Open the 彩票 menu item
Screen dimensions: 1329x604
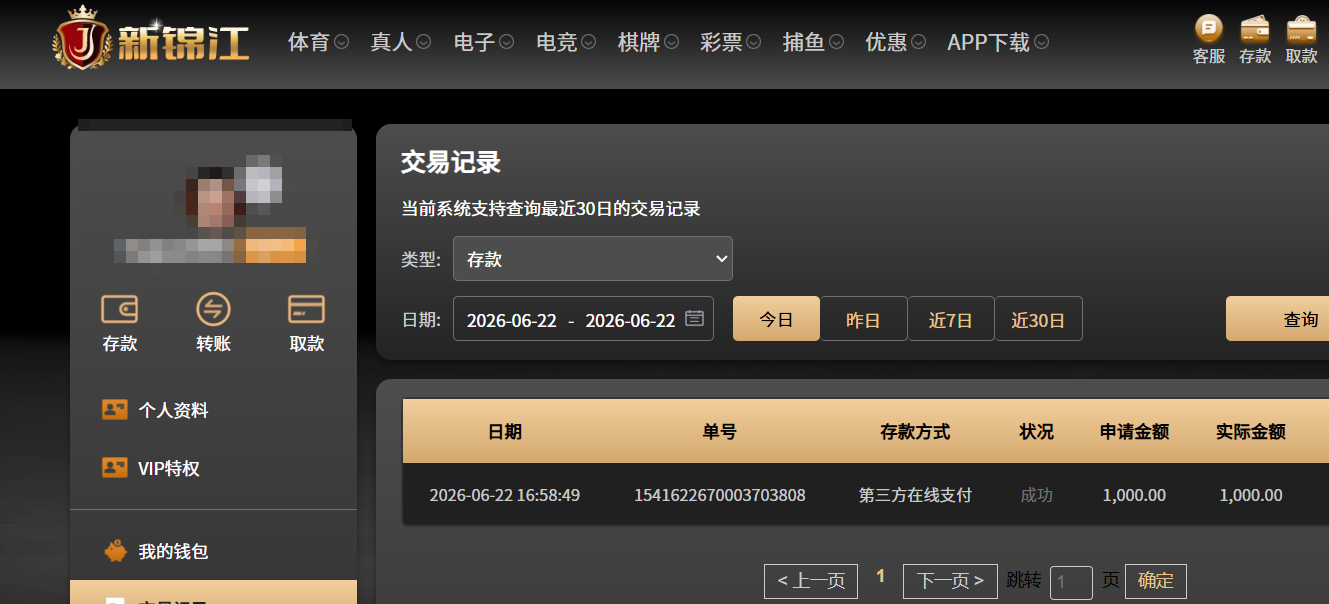pos(721,42)
